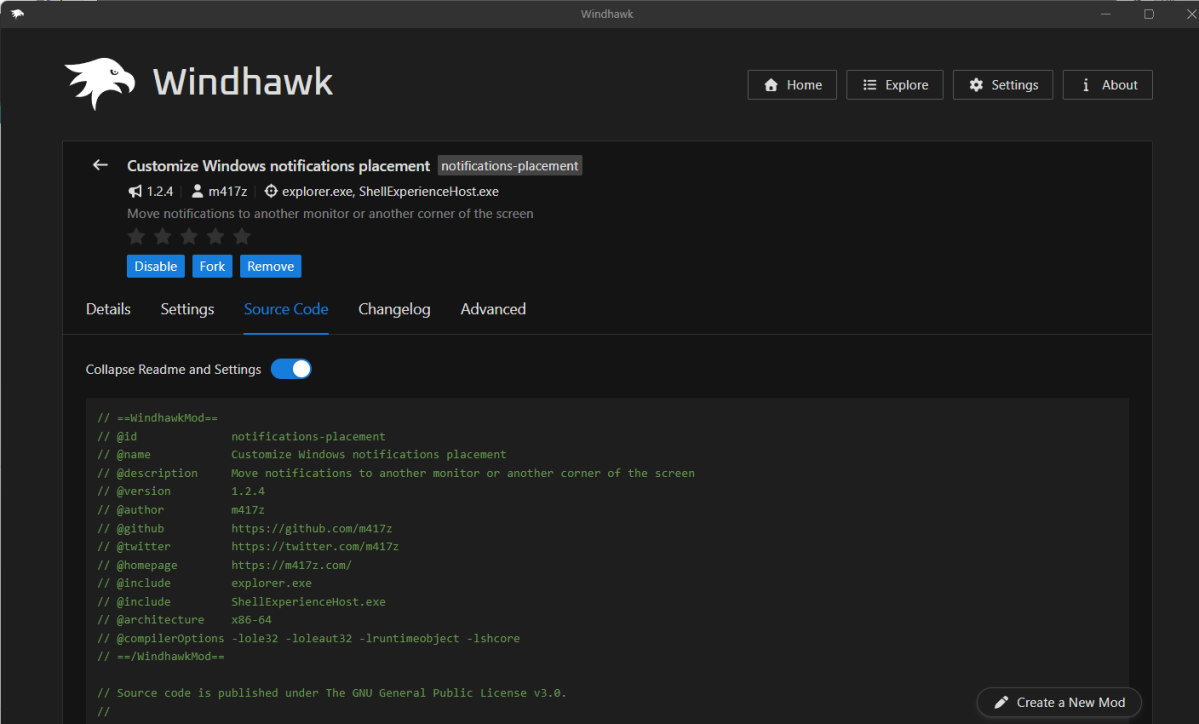1199x724 pixels.
Task: Click the Windhawk eagle logo
Action: (99, 83)
